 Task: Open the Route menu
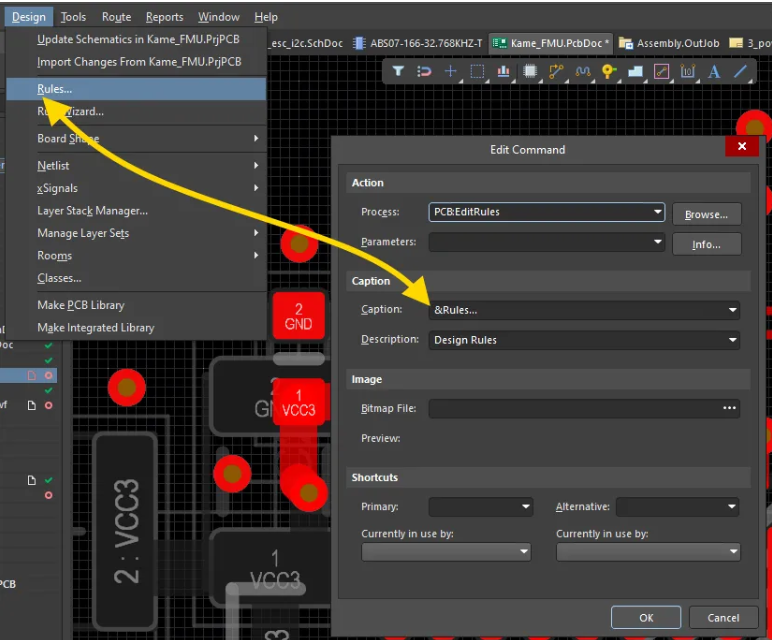pos(117,17)
